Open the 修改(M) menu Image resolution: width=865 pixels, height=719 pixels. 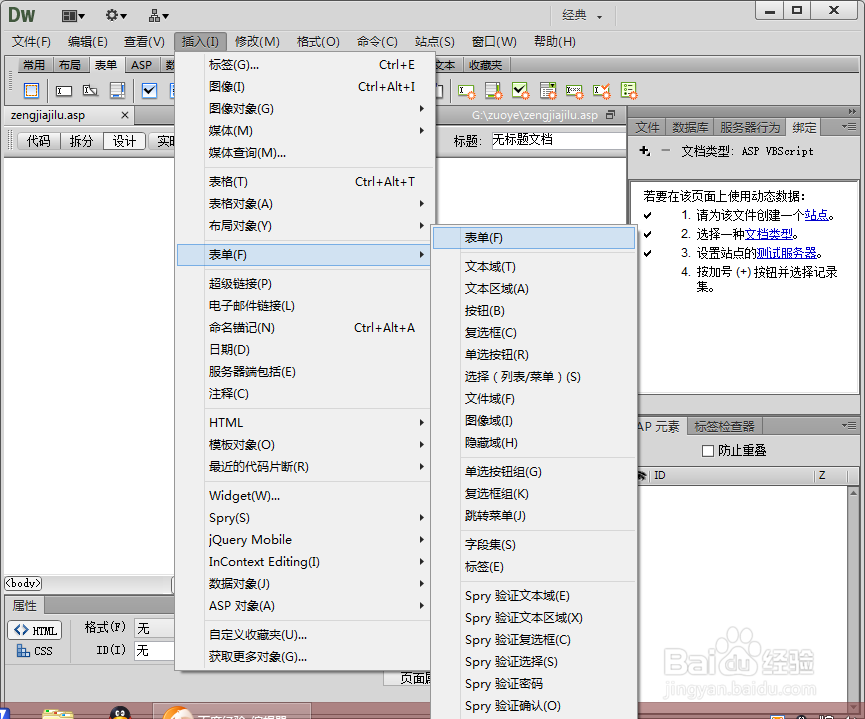click(257, 42)
